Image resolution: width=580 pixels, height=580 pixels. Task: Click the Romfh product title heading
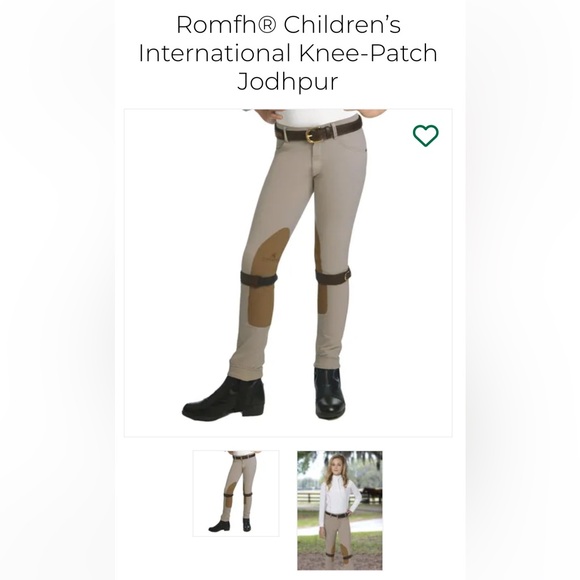(x=288, y=53)
